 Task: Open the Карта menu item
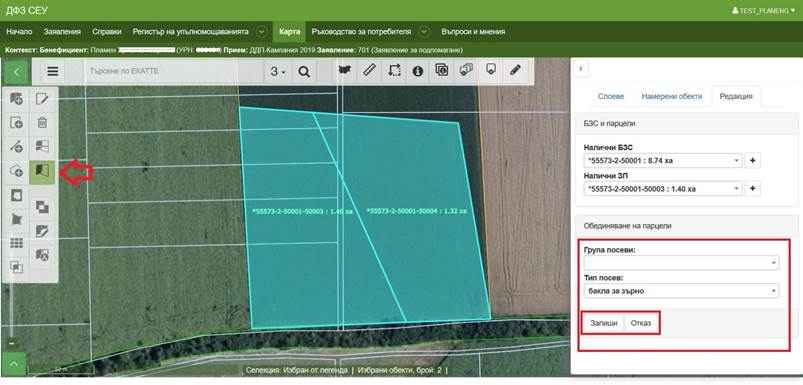(289, 32)
